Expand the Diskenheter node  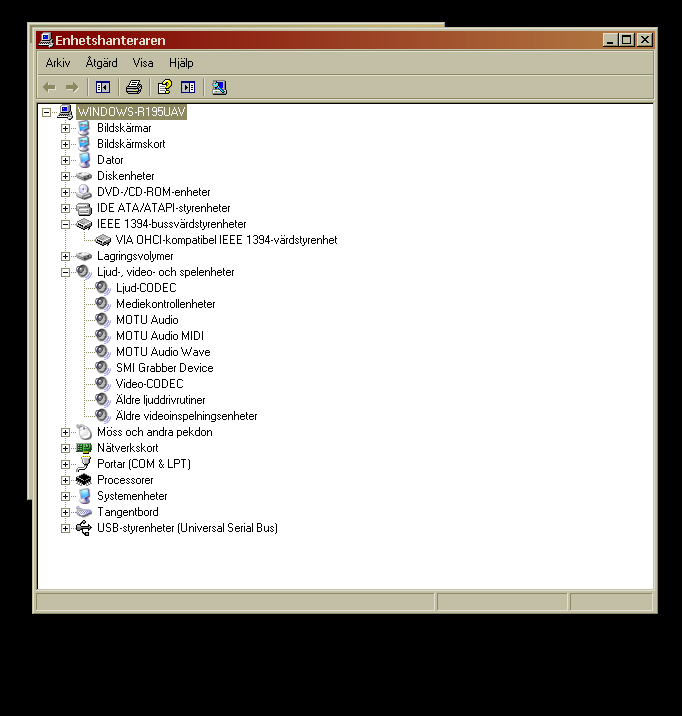click(65, 176)
